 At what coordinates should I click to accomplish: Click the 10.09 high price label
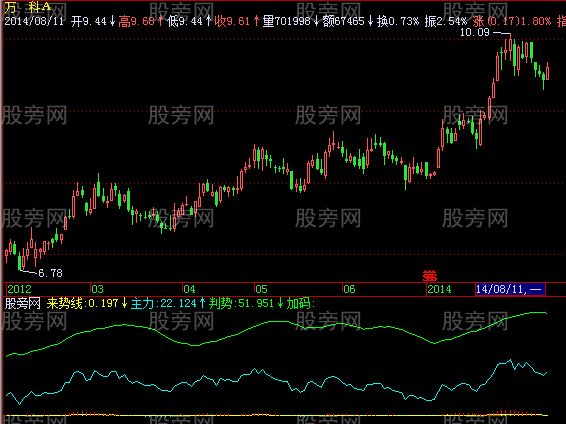click(x=475, y=32)
